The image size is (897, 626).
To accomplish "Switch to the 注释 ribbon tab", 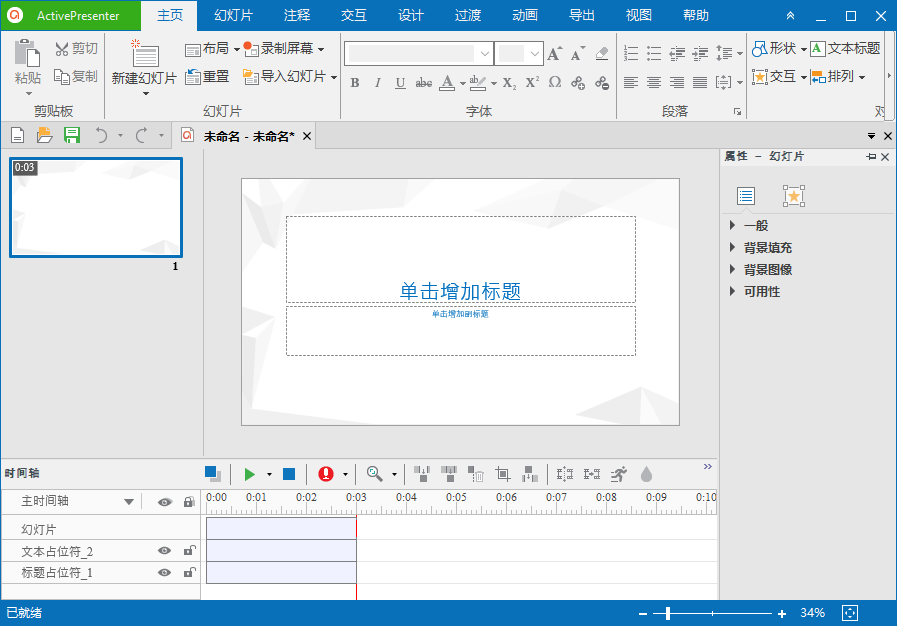I will [297, 15].
